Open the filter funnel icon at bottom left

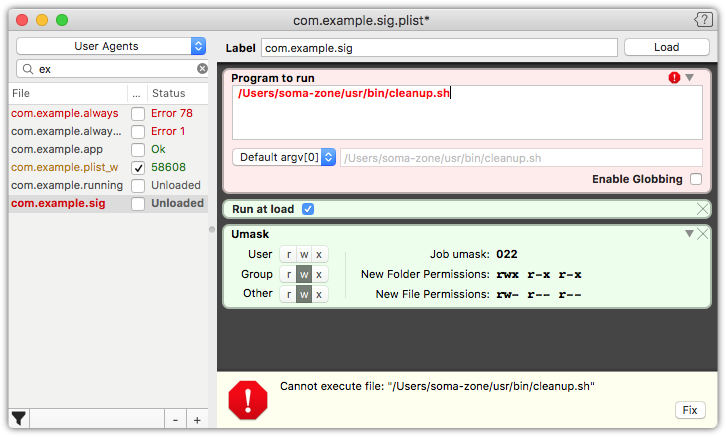pyautogui.click(x=18, y=418)
